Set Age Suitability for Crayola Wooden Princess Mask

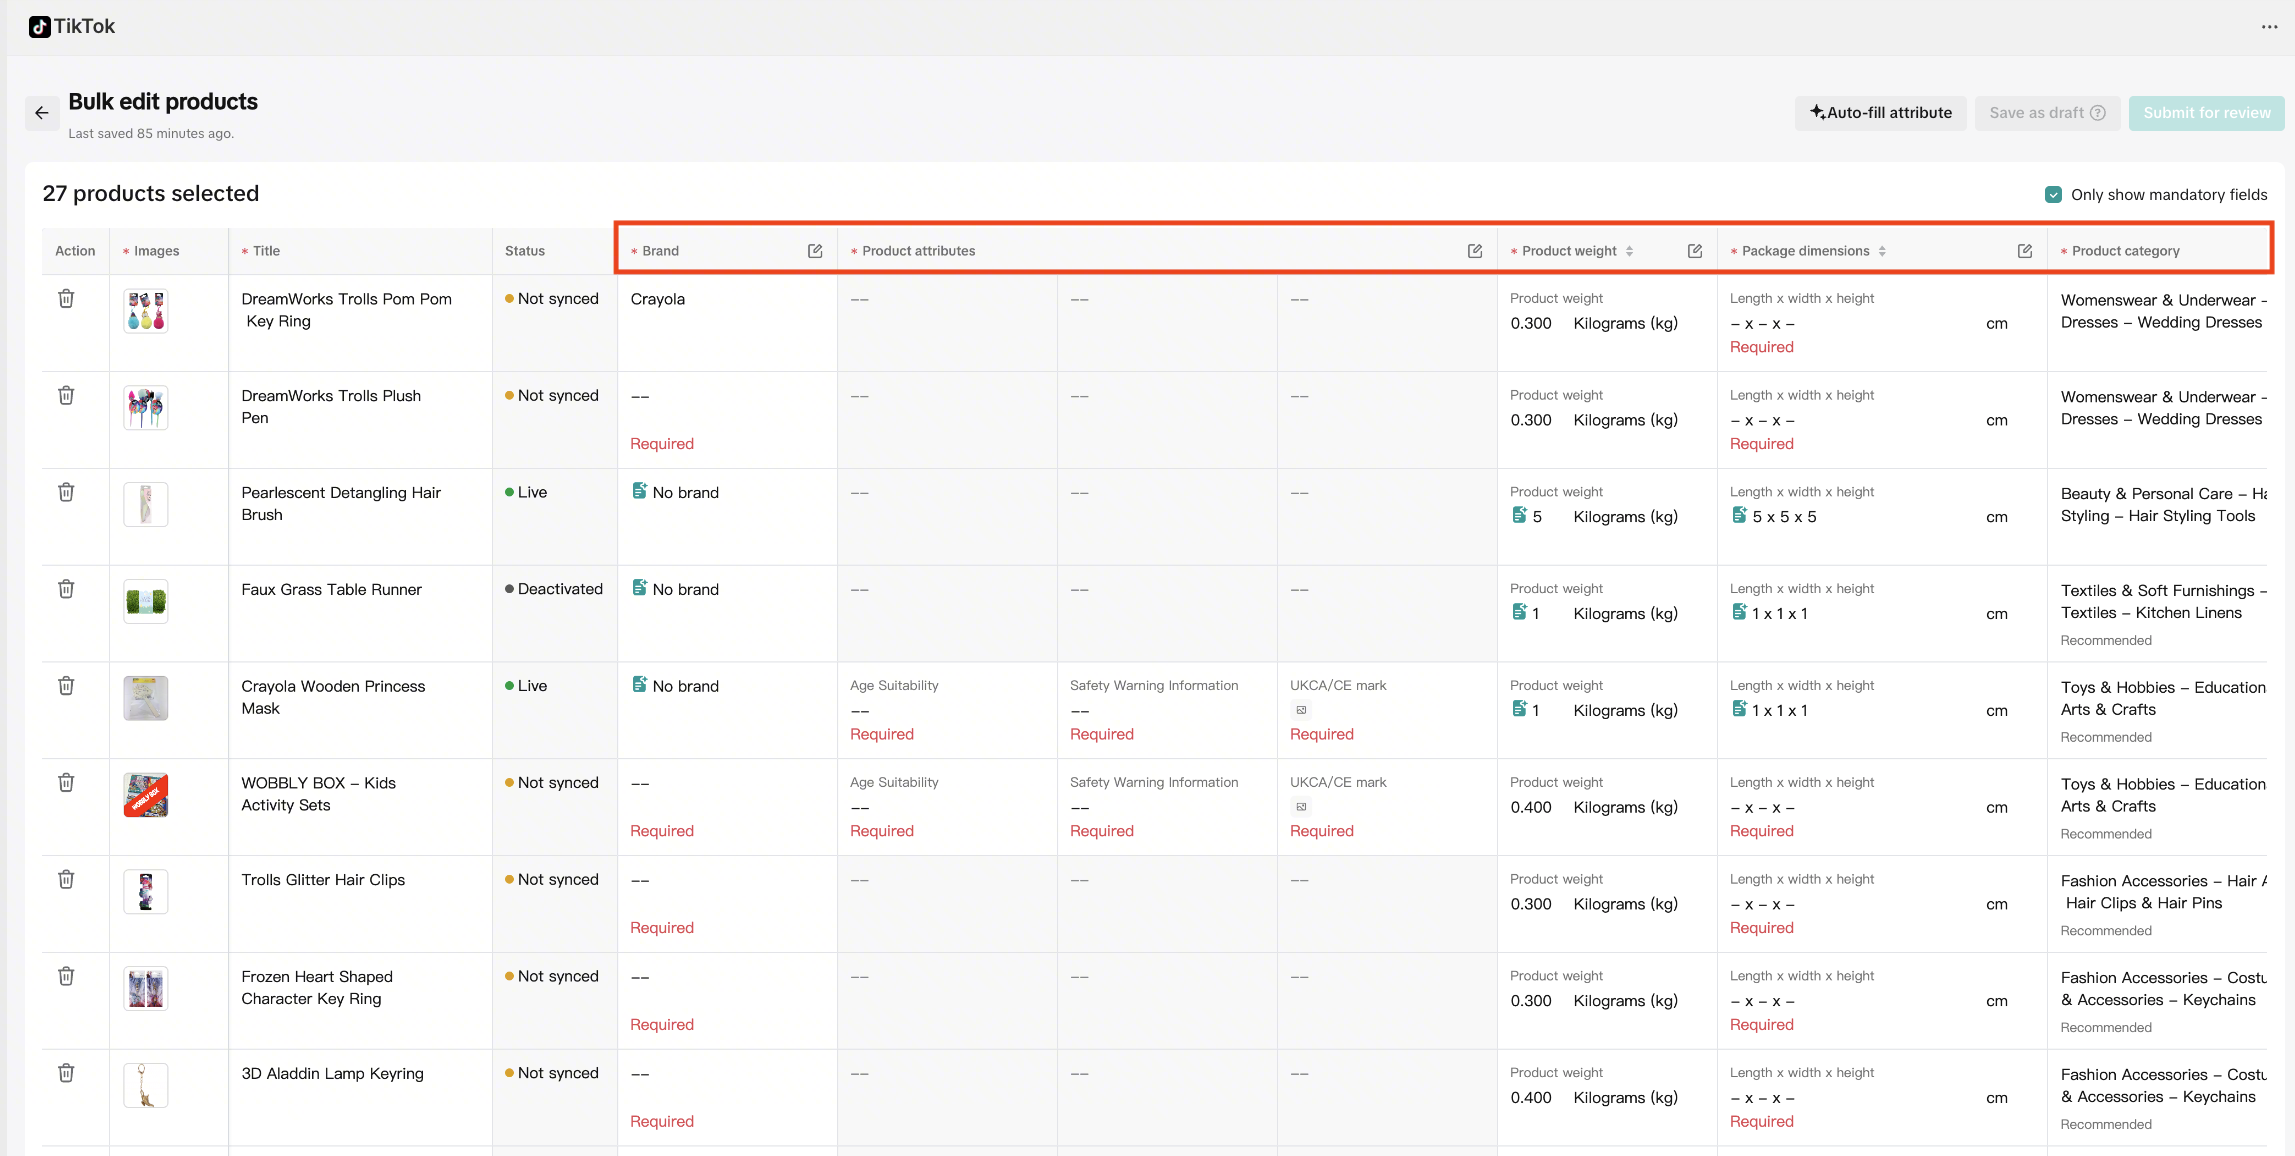pyautogui.click(x=860, y=711)
